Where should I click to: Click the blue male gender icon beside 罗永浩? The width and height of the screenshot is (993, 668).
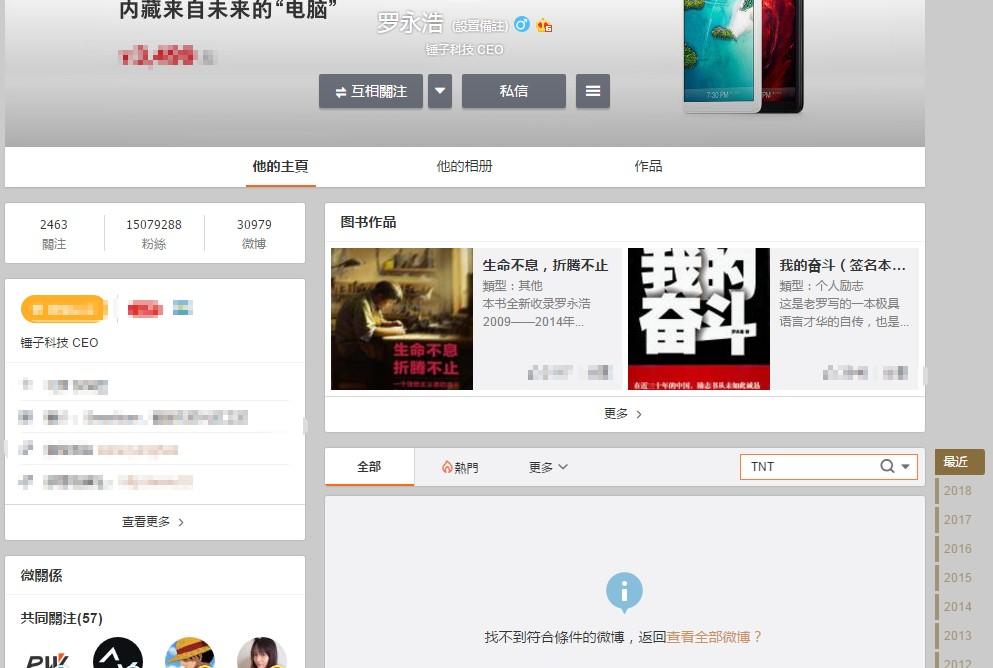click(x=522, y=25)
